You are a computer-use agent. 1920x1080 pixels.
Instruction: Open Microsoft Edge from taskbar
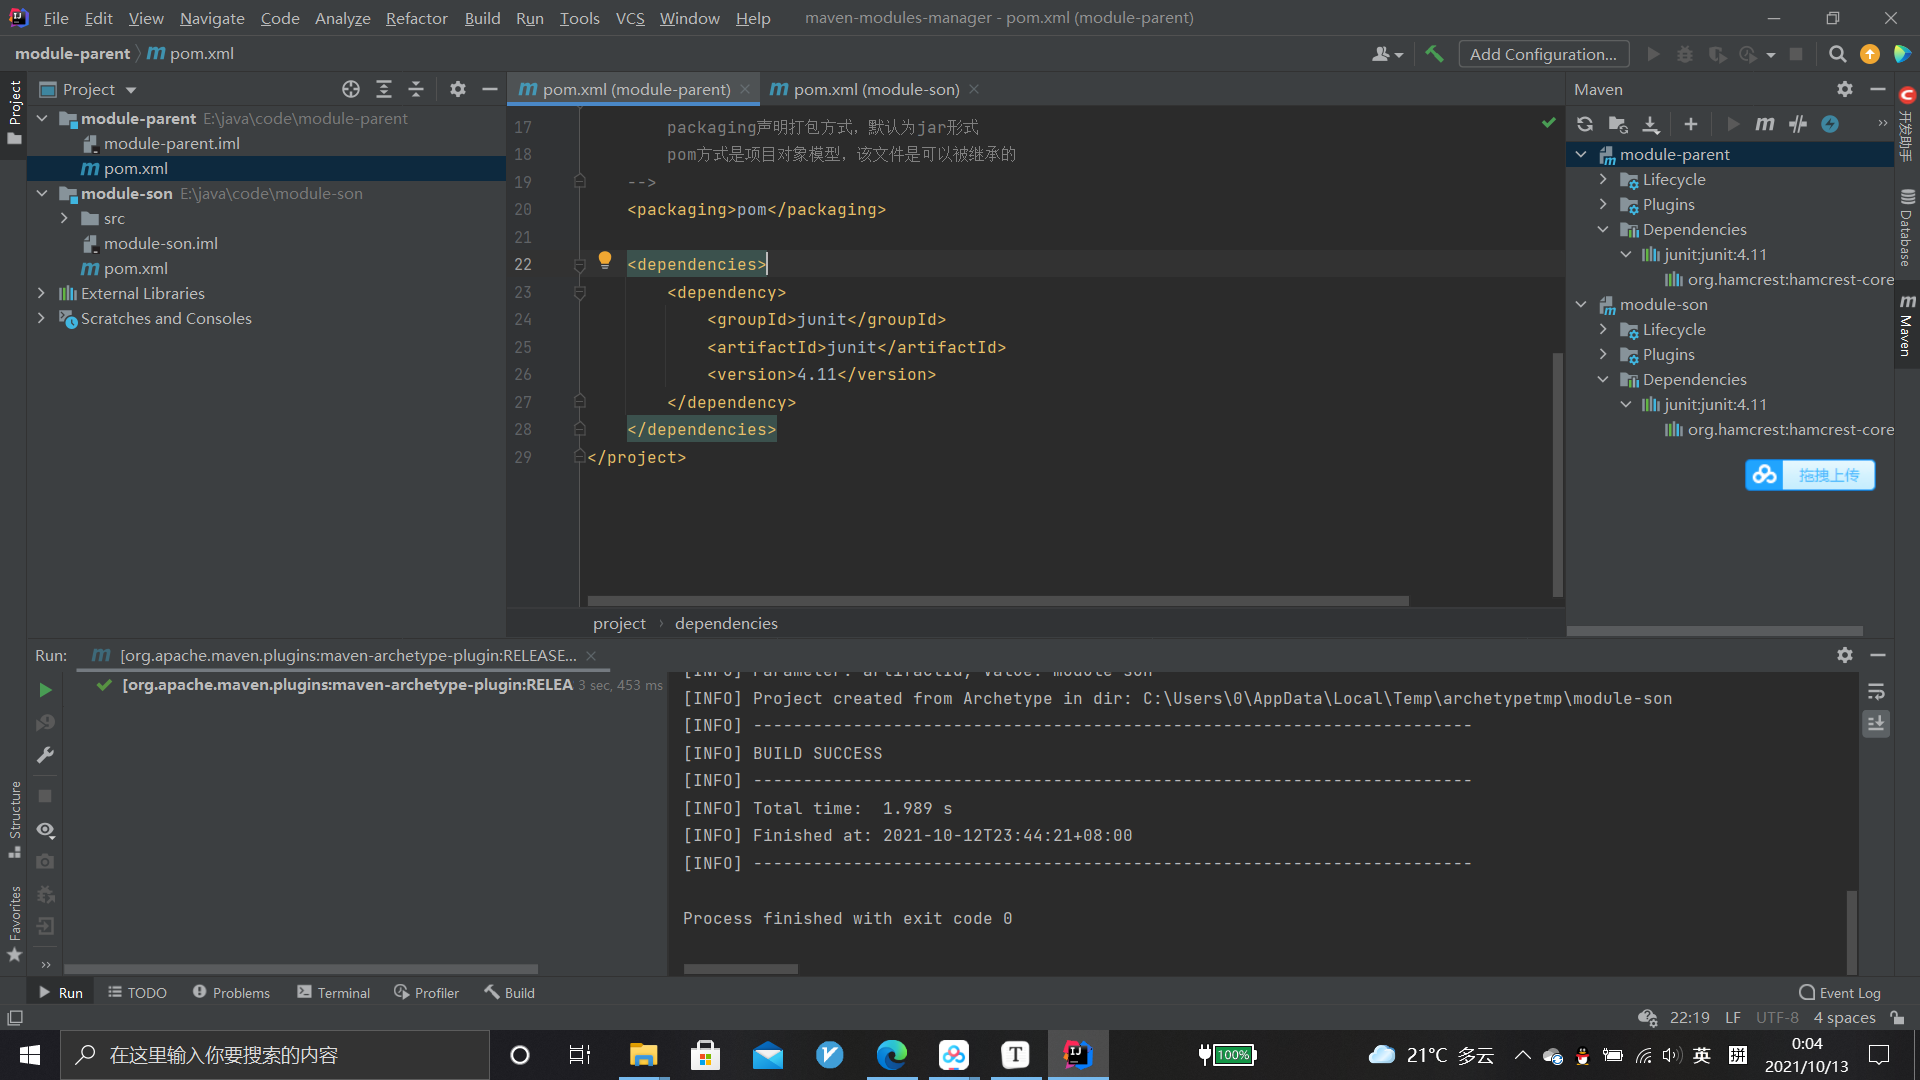tap(891, 1055)
